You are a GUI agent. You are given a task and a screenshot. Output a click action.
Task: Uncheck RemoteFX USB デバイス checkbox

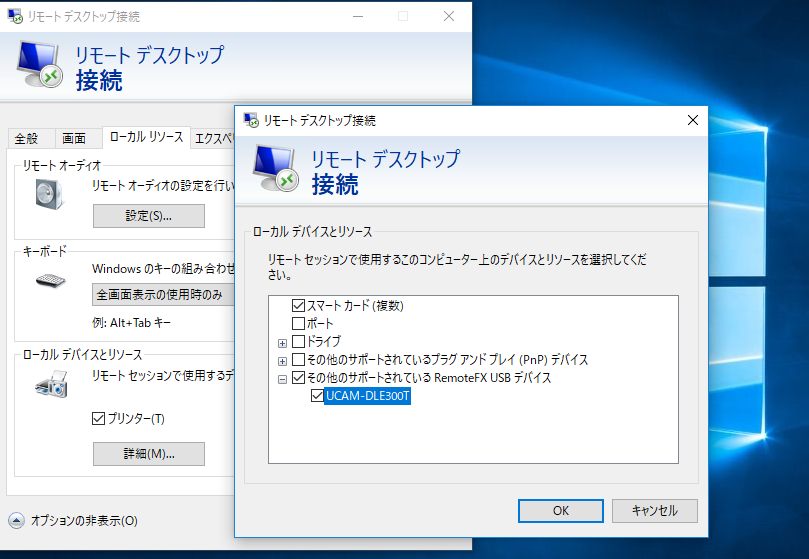[298, 378]
